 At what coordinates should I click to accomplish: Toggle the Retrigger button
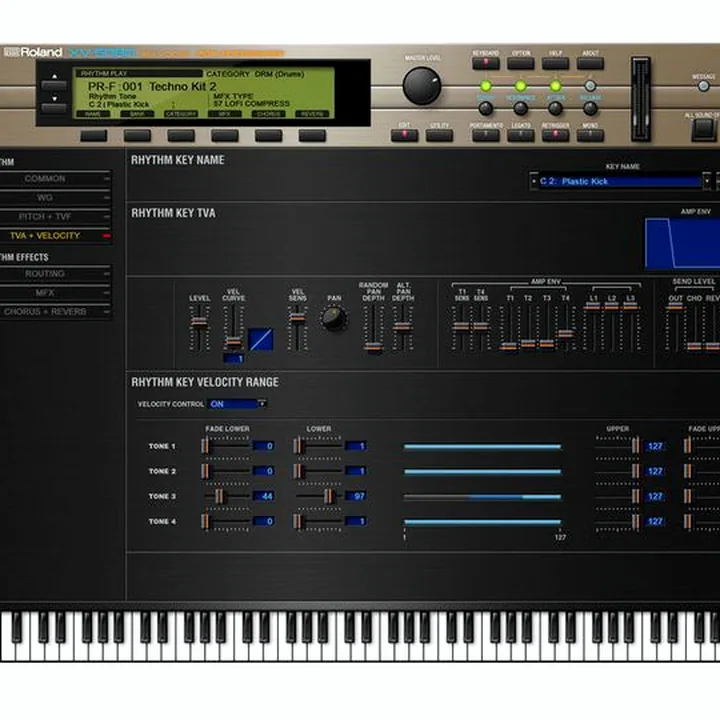(555, 135)
